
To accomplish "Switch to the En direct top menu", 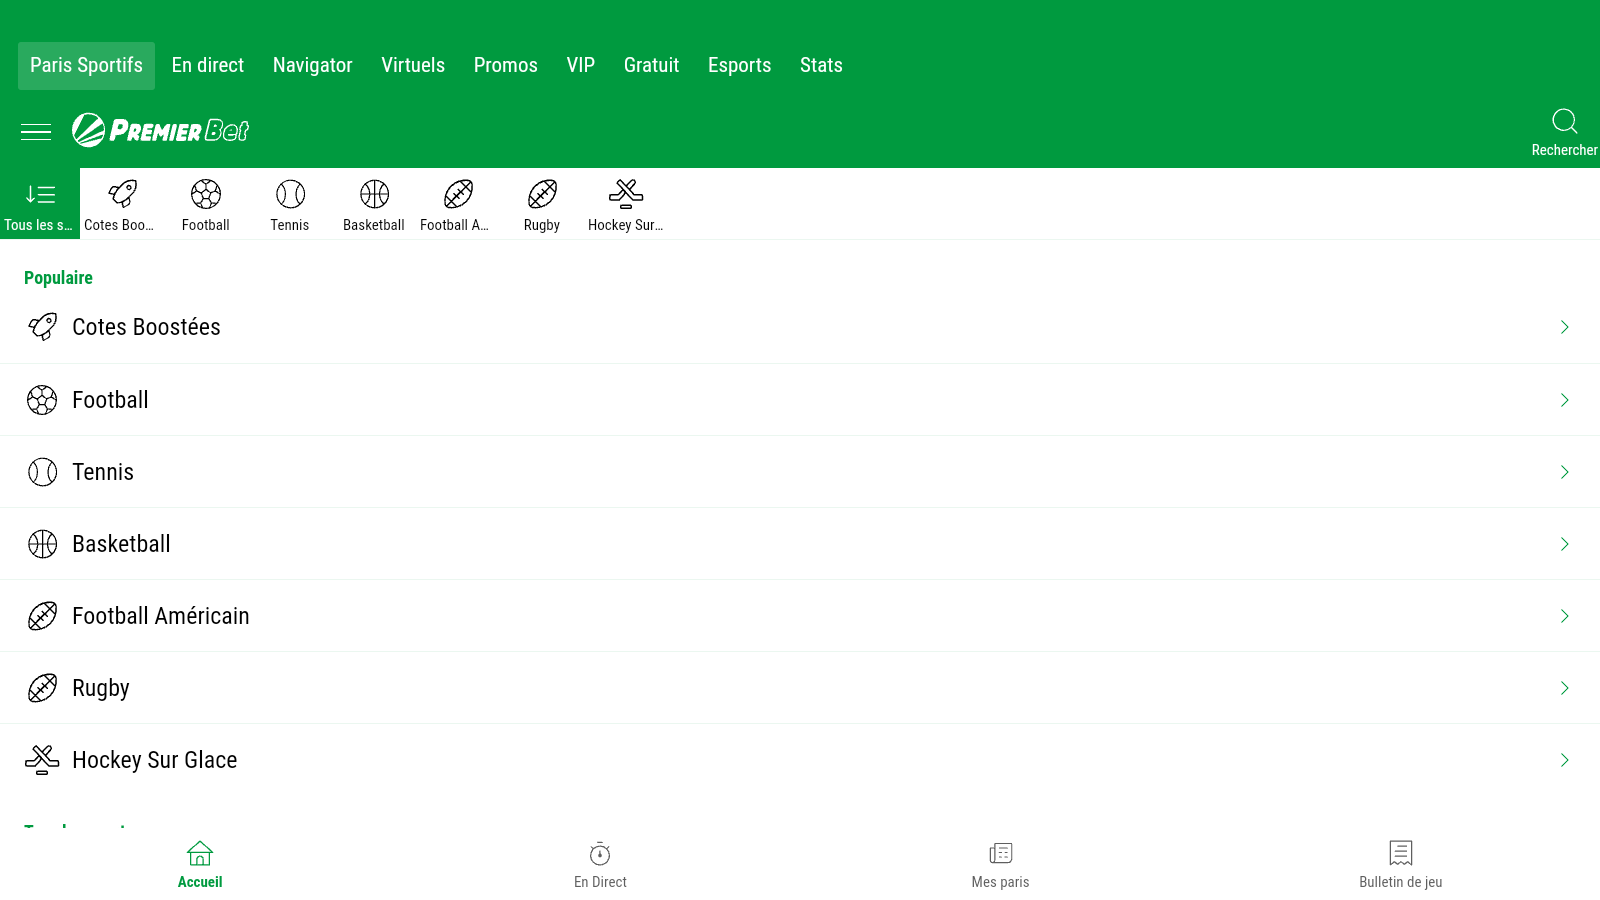I will point(208,65).
